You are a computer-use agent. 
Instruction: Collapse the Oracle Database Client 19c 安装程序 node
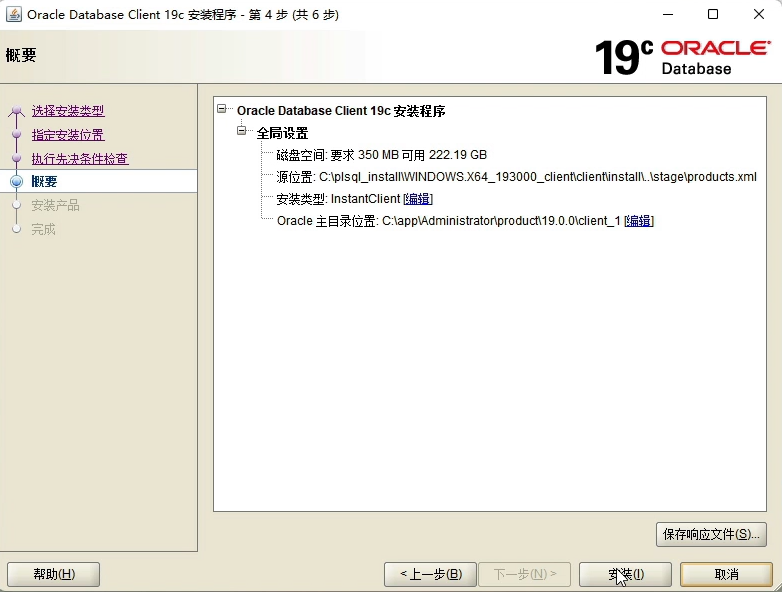(222, 109)
